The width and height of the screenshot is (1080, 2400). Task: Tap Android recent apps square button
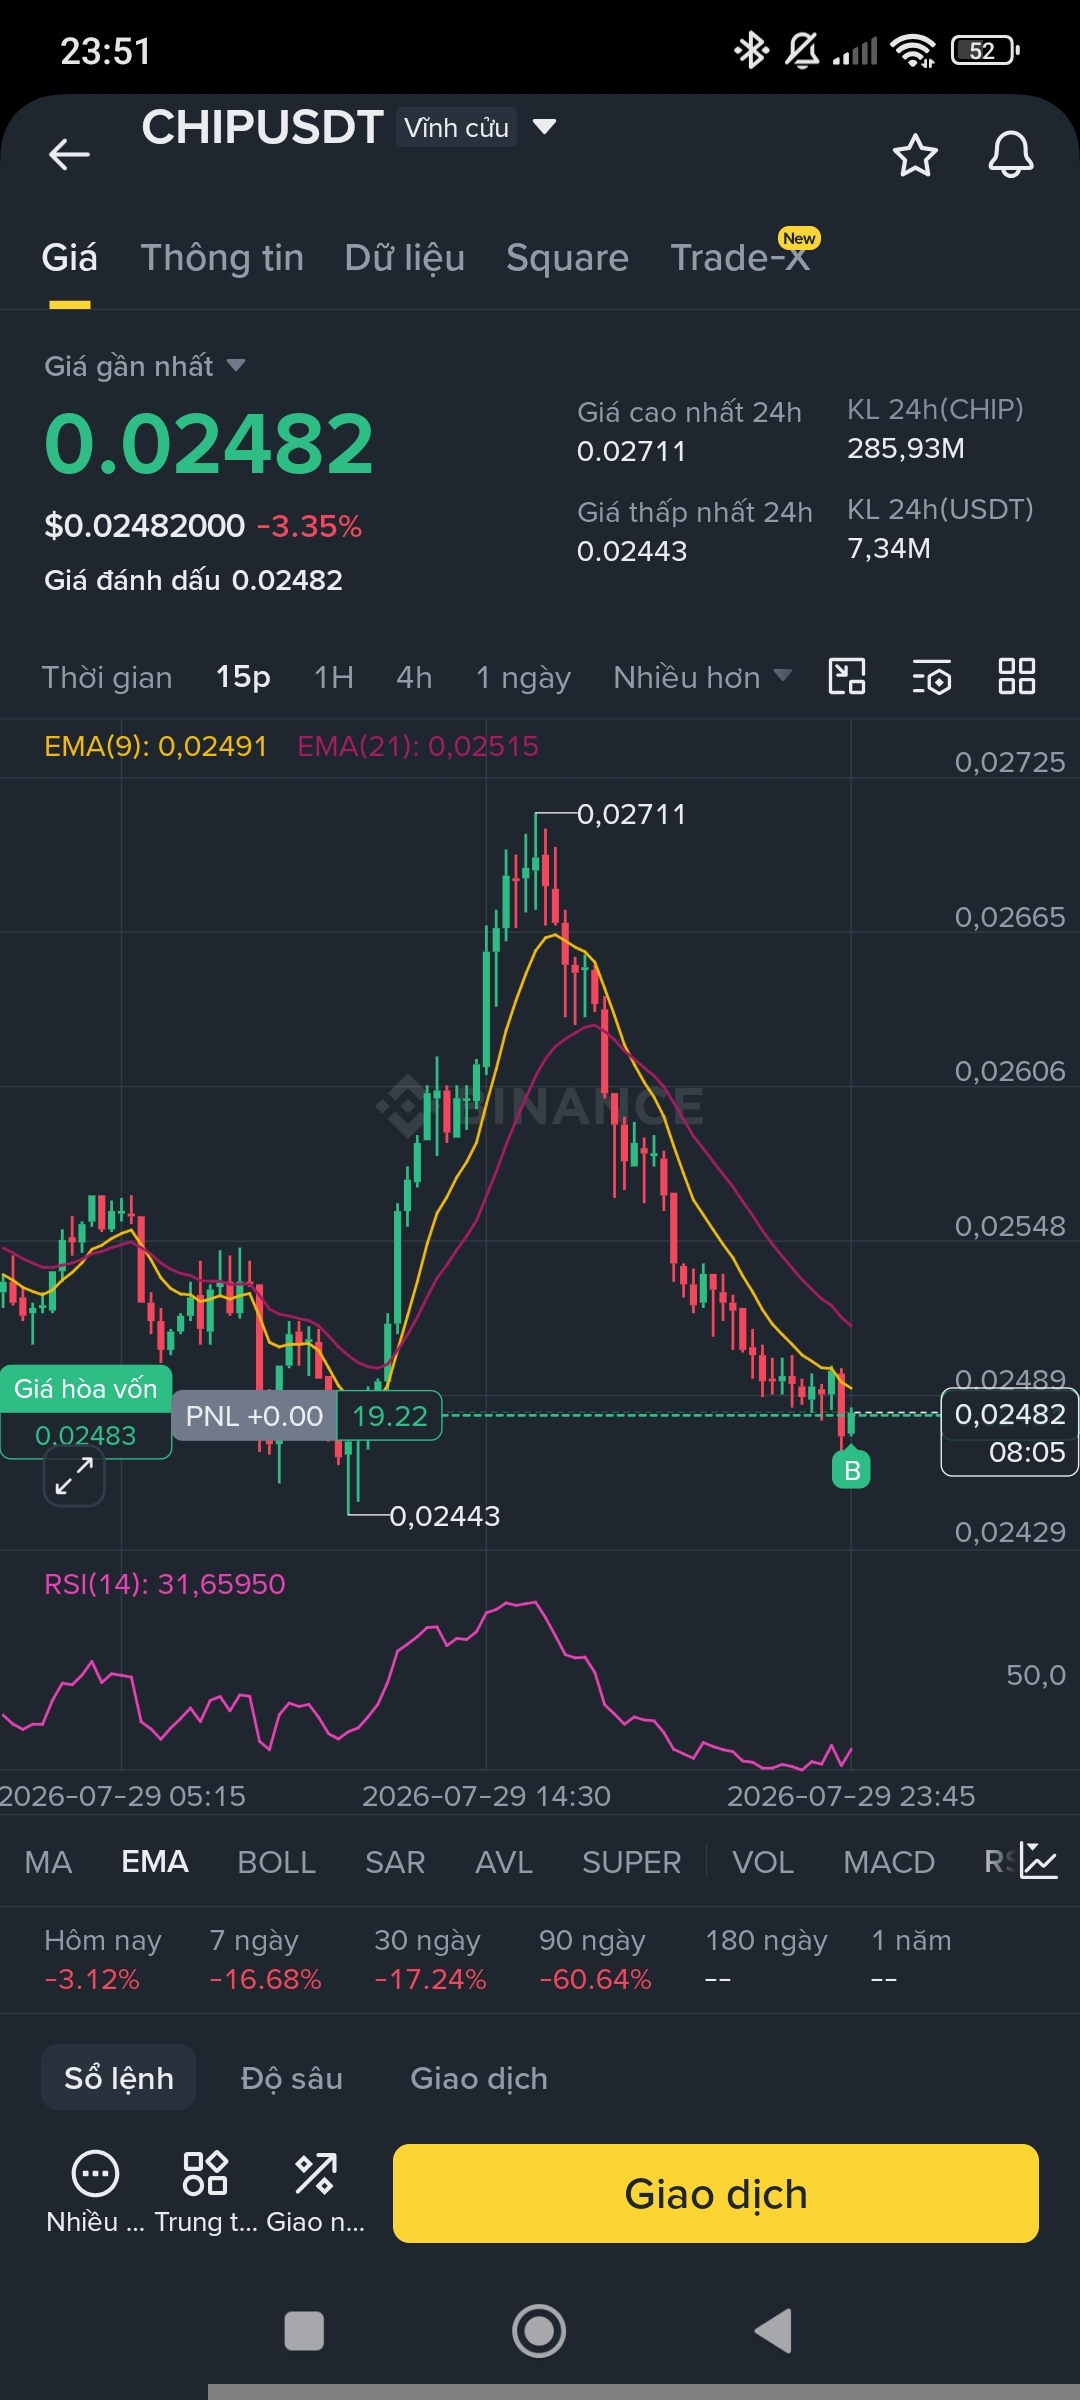(304, 2331)
